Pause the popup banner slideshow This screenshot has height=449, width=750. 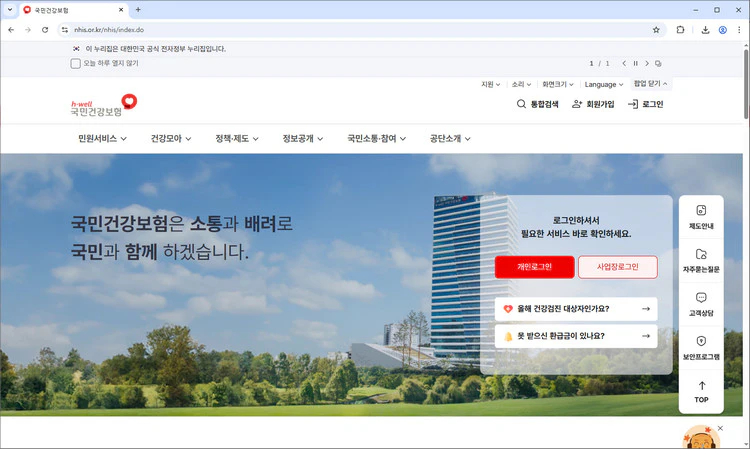[x=635, y=63]
